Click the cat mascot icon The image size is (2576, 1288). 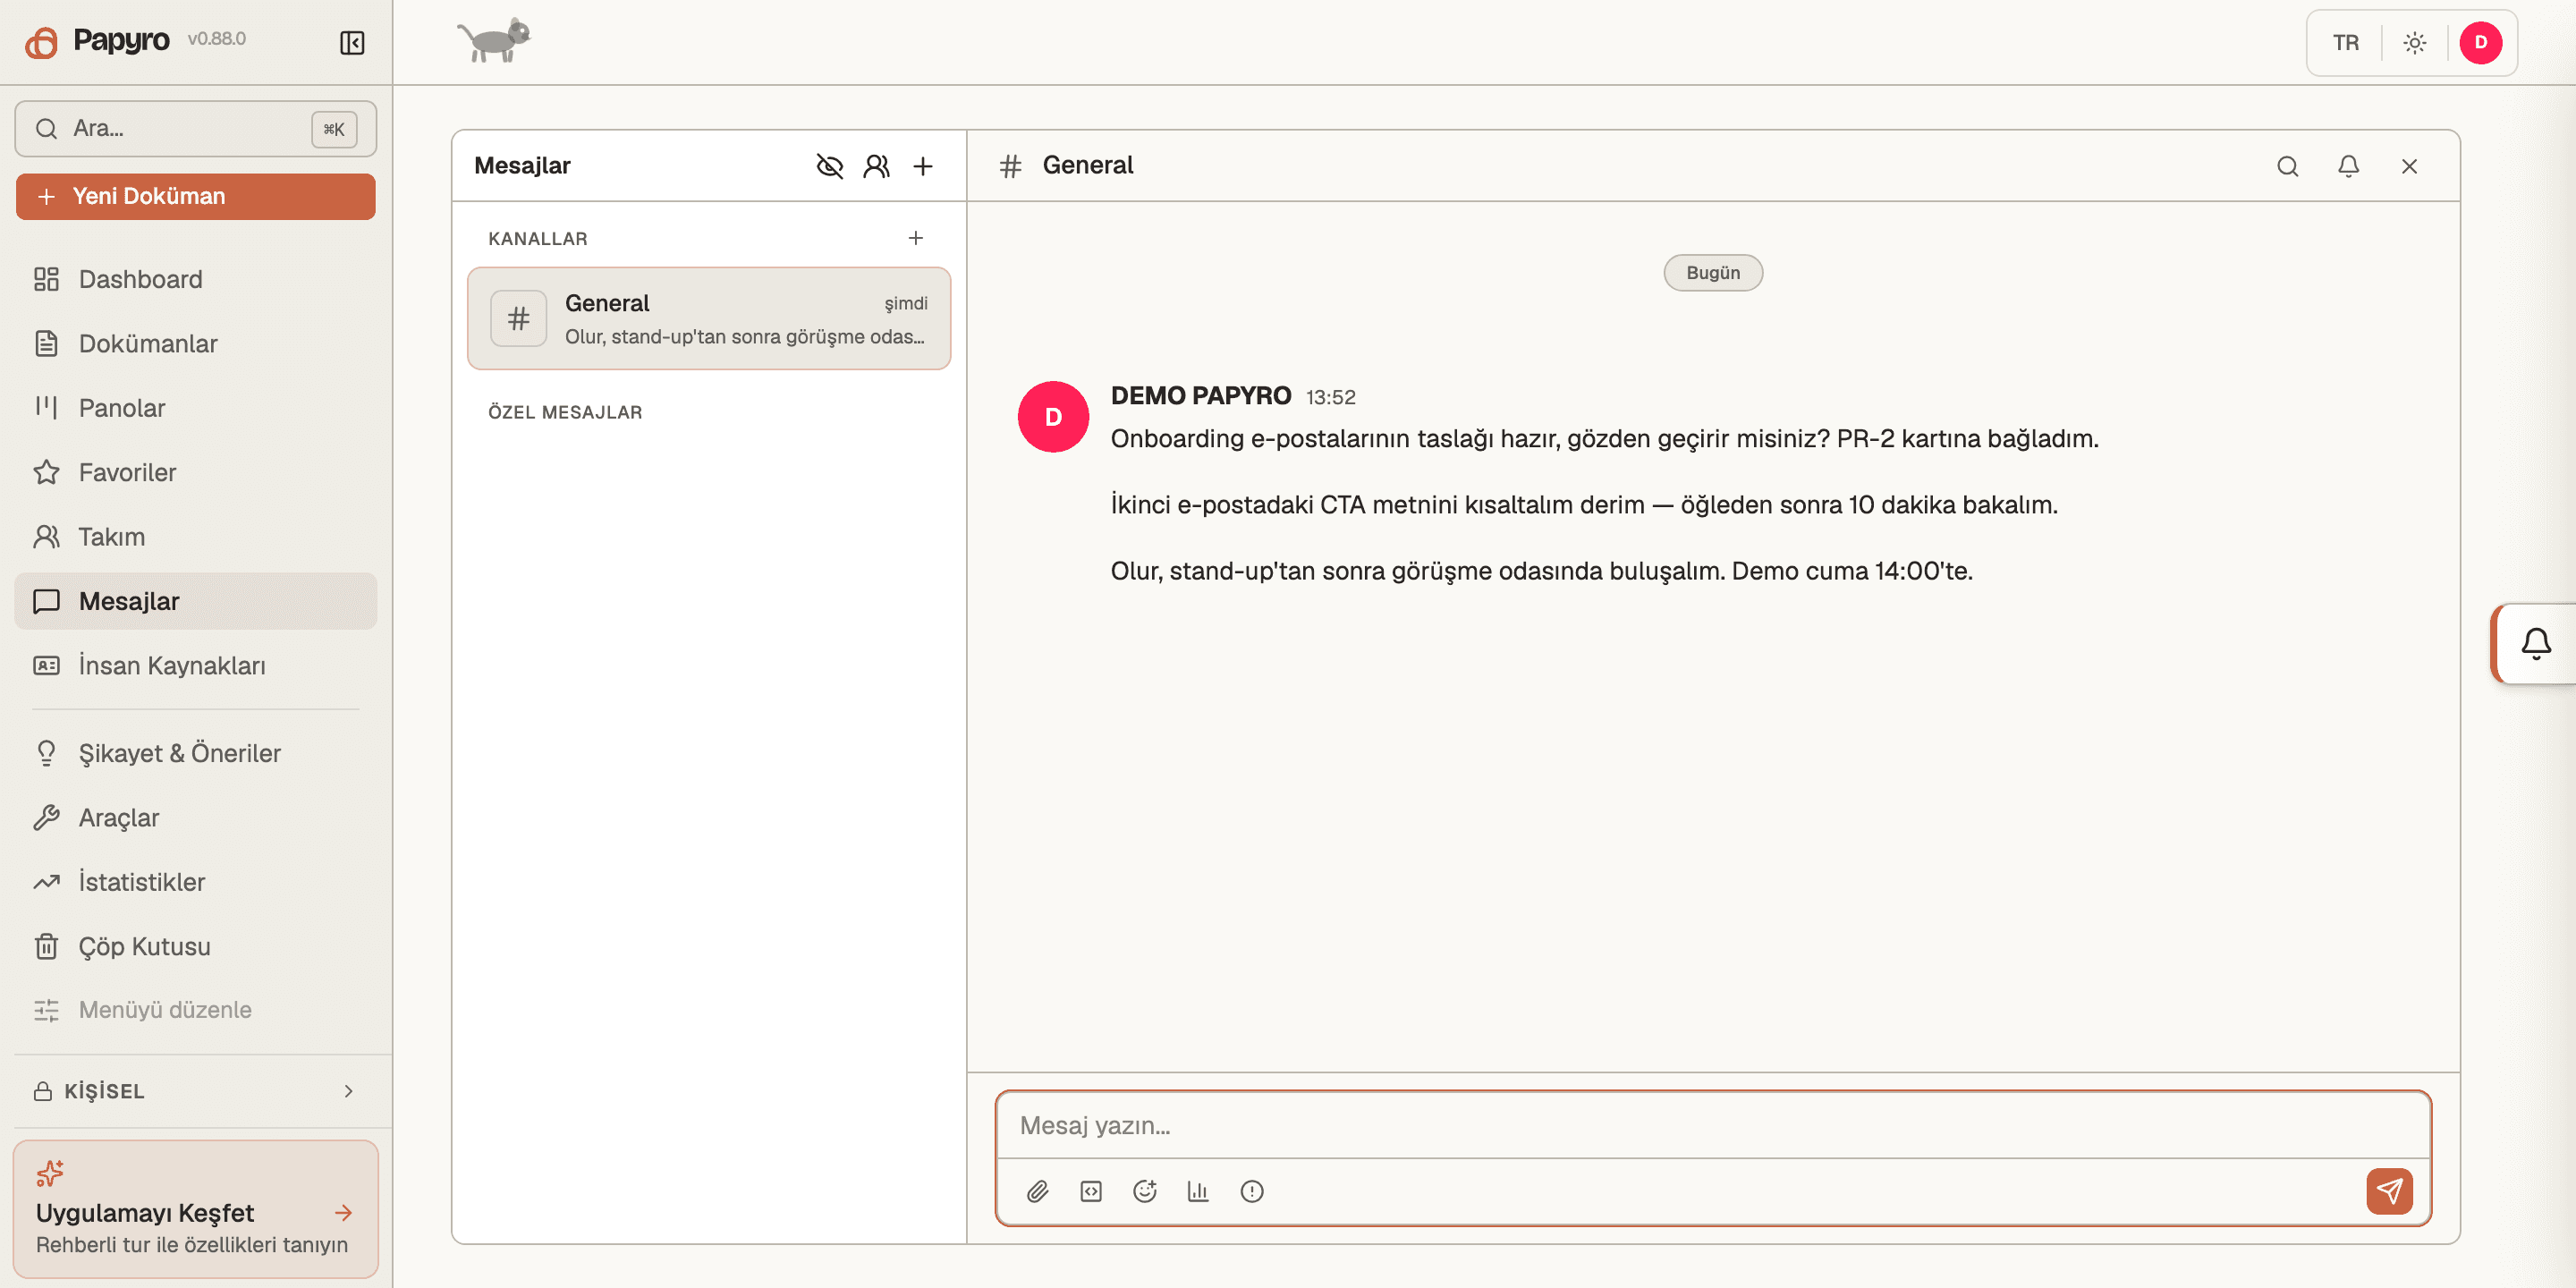coord(494,41)
